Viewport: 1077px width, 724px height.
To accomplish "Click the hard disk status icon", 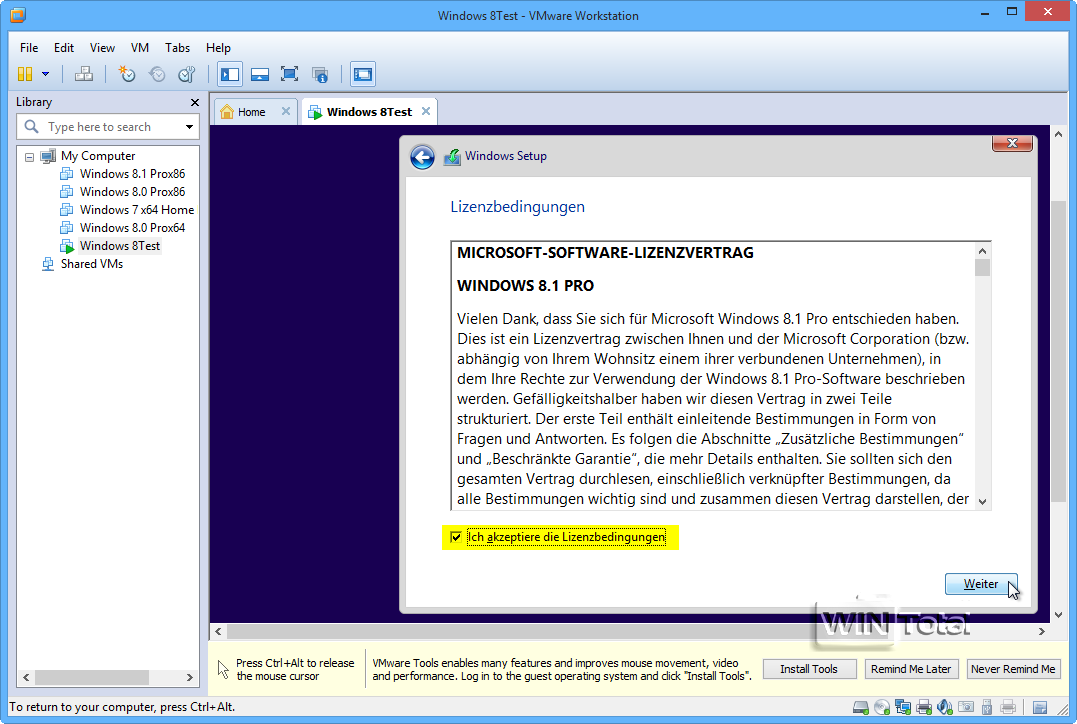I will point(860,707).
